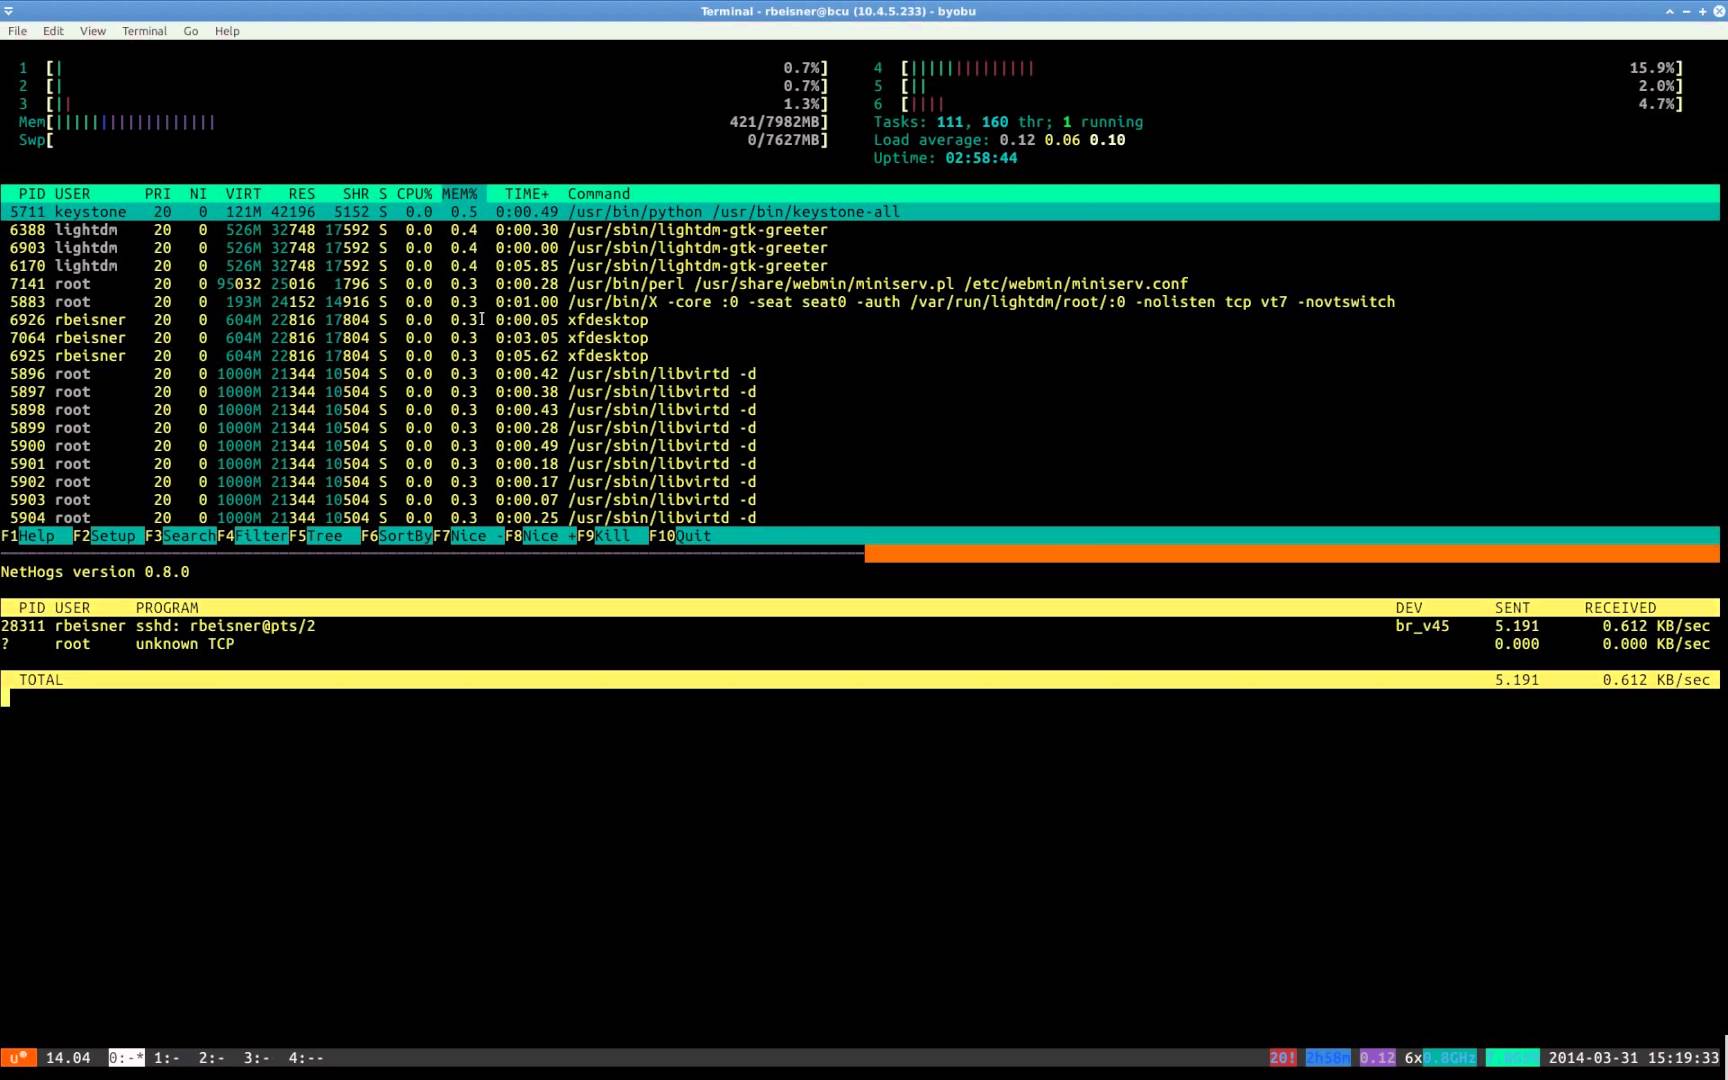Open the Help menu in menu bar
This screenshot has width=1728, height=1080.
tap(227, 31)
